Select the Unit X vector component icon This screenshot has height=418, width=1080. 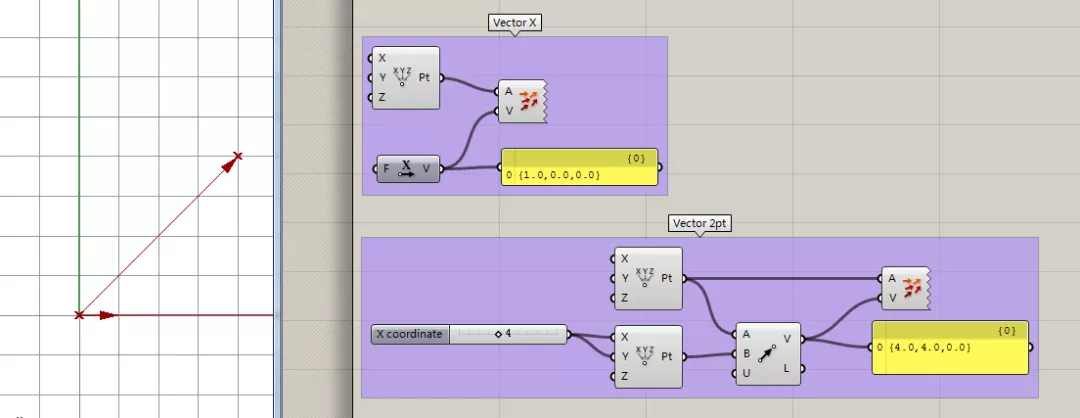coord(407,169)
